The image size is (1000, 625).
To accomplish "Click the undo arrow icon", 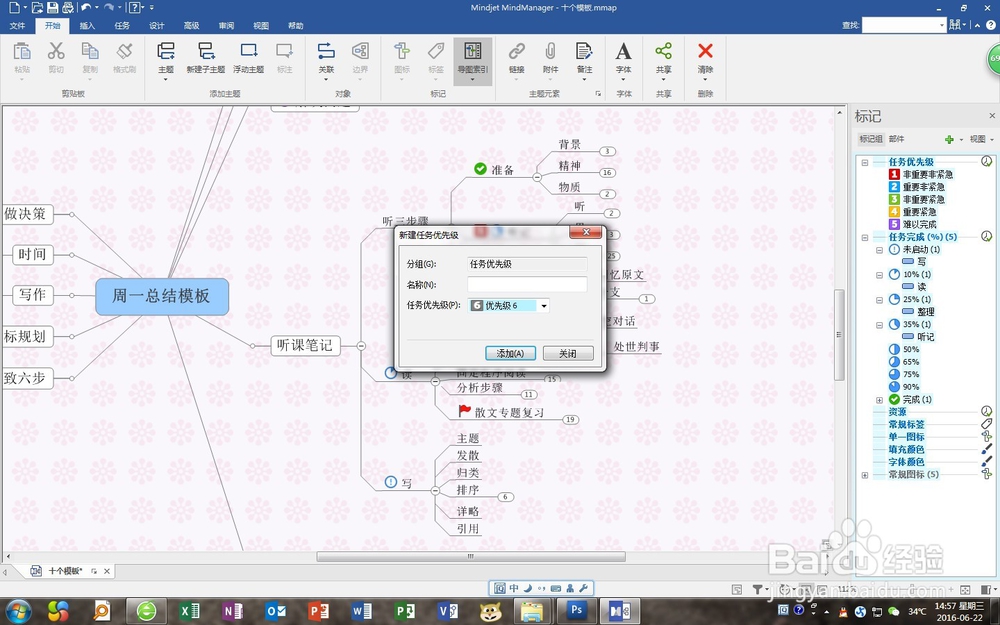I will pyautogui.click(x=85, y=8).
